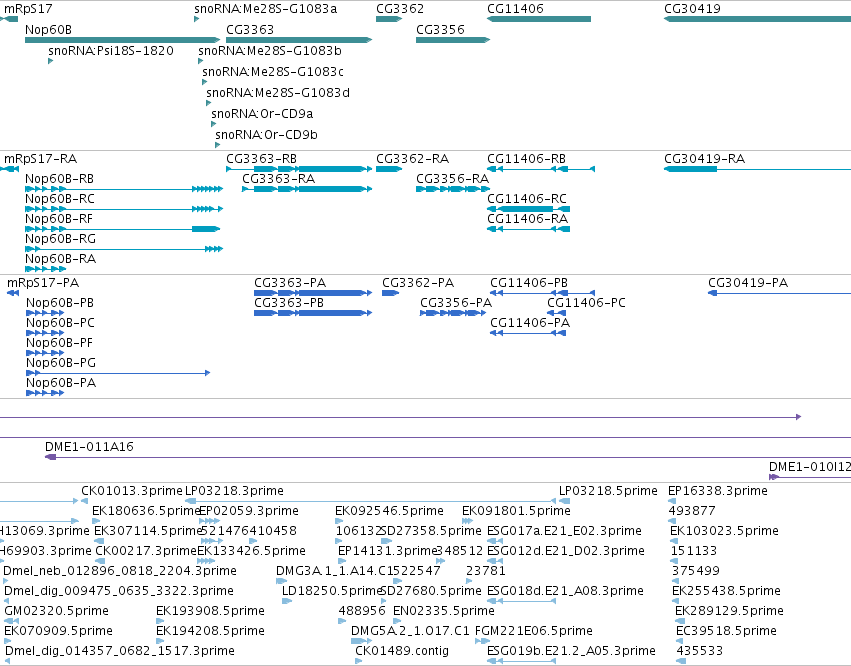Click the CG11406 gene bar
The width and height of the screenshot is (851, 666).
pyautogui.click(x=539, y=19)
